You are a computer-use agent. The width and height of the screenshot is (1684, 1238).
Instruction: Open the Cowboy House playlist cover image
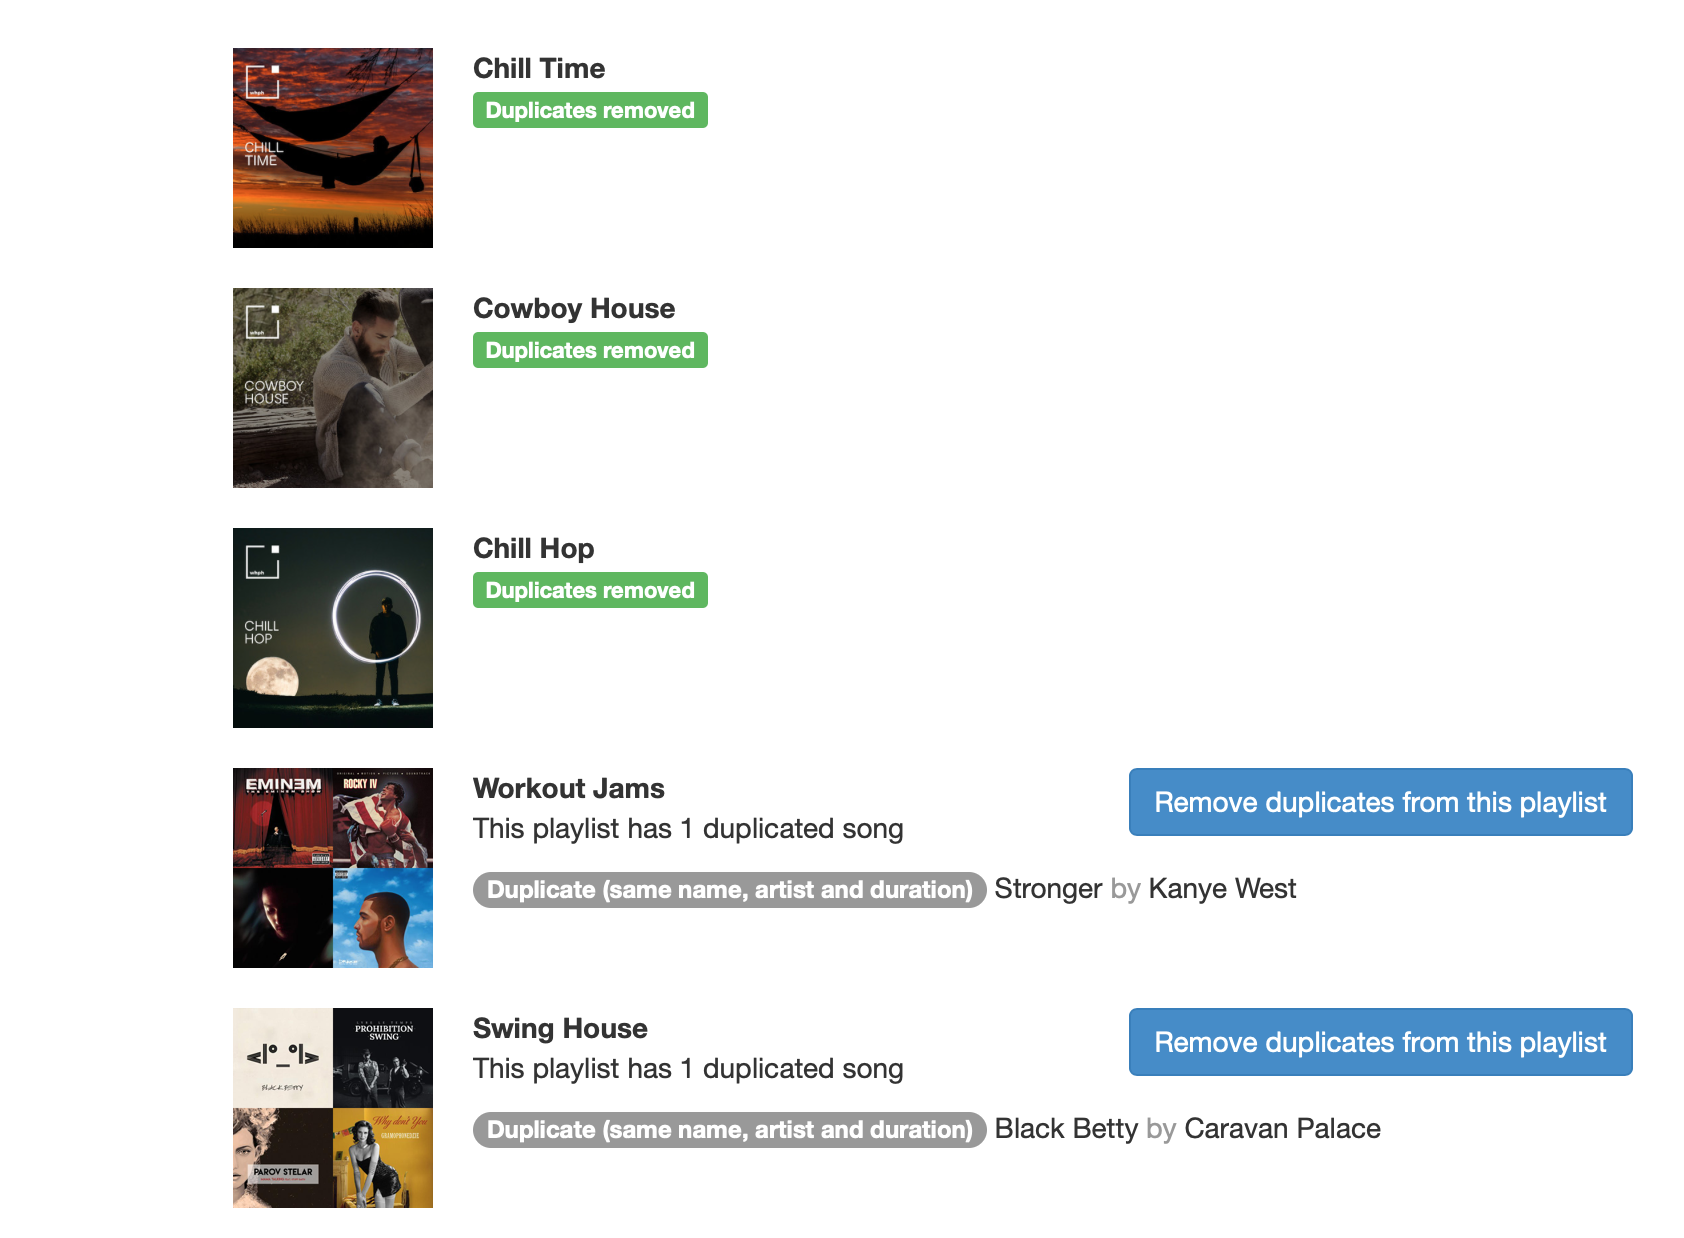point(333,388)
